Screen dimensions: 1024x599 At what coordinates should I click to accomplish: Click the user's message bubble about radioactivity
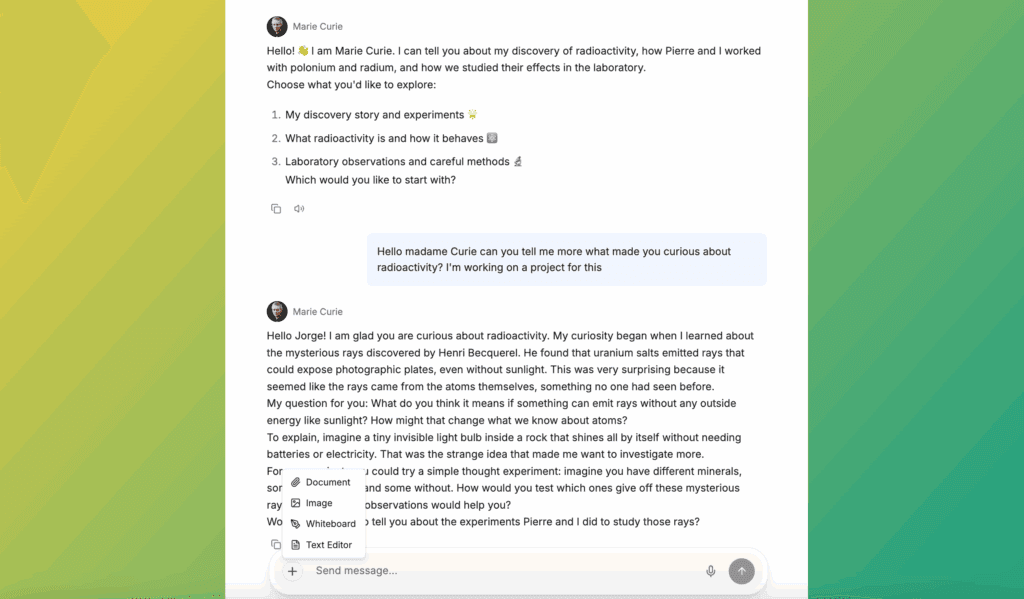point(566,260)
